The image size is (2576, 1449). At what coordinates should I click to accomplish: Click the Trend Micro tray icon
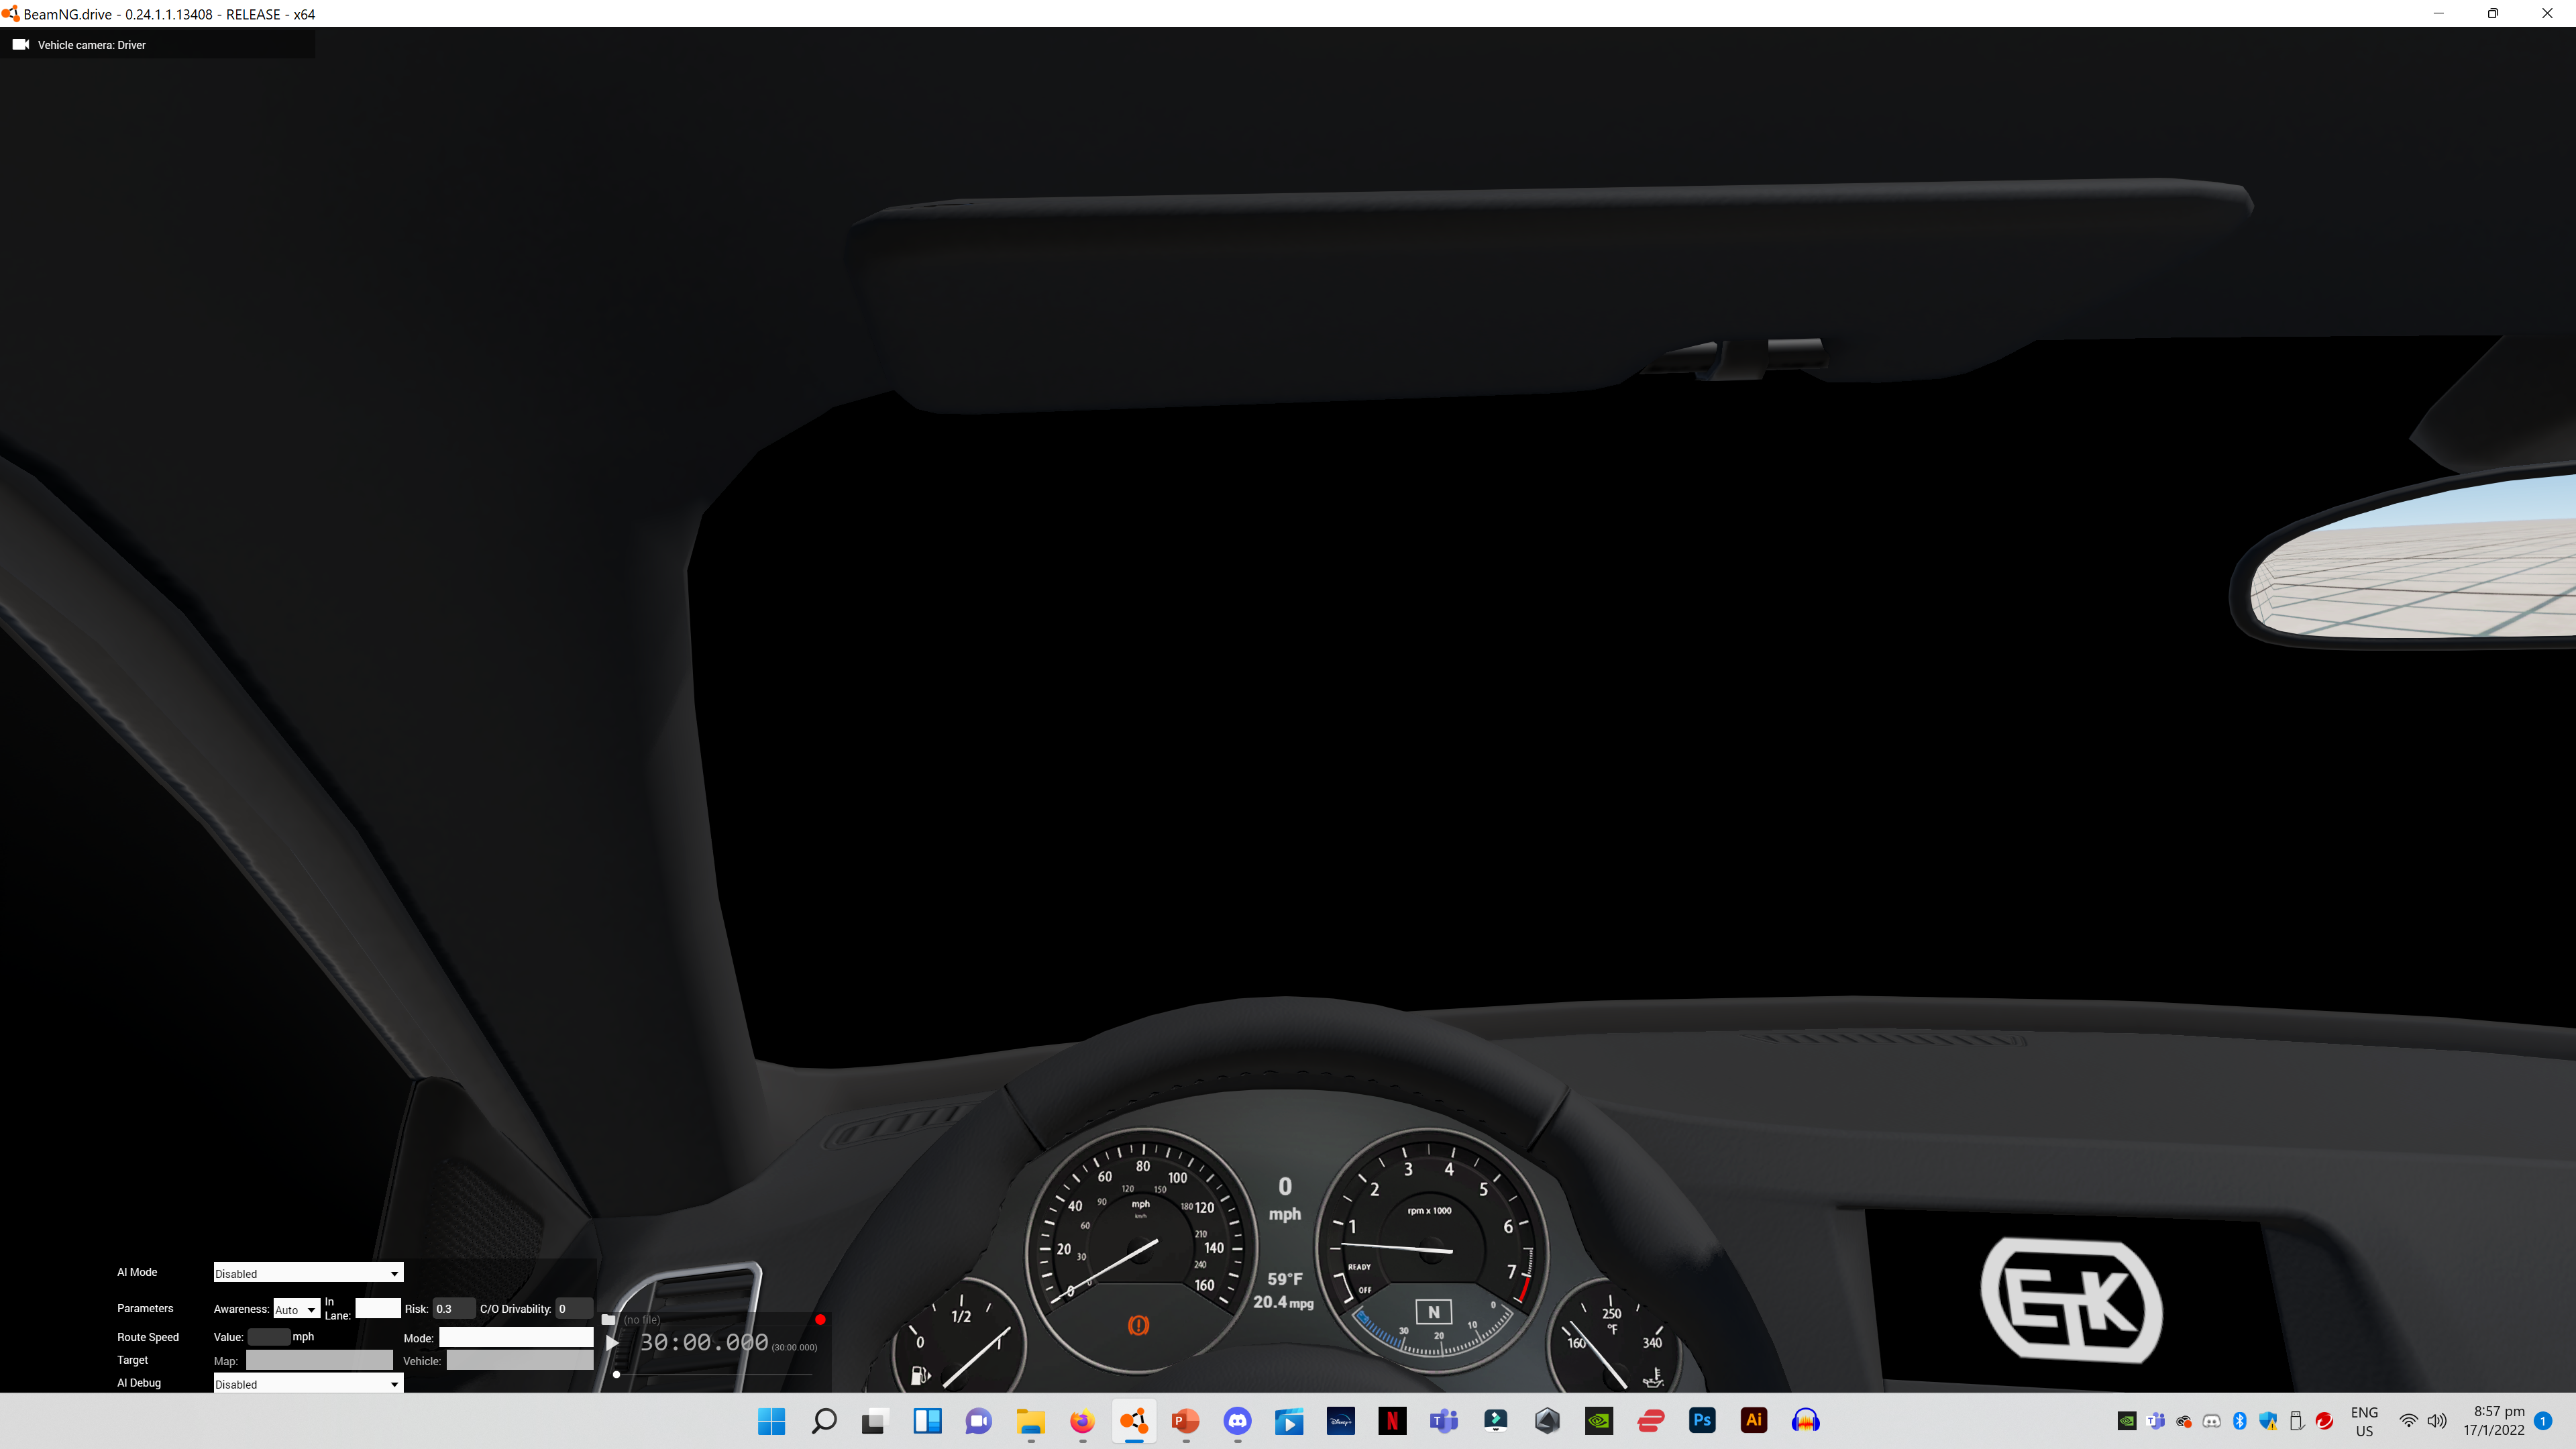click(x=2324, y=1421)
